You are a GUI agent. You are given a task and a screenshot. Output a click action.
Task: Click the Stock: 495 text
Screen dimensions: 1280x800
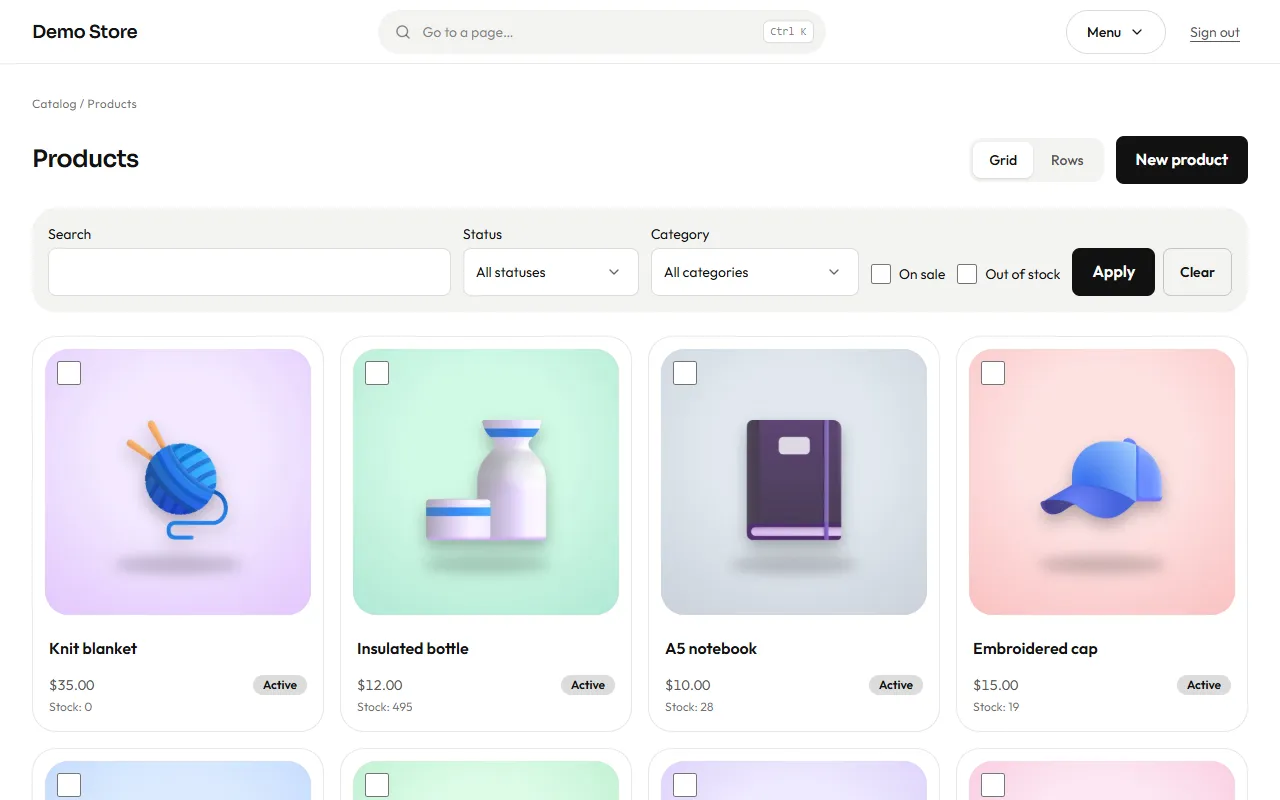[385, 707]
